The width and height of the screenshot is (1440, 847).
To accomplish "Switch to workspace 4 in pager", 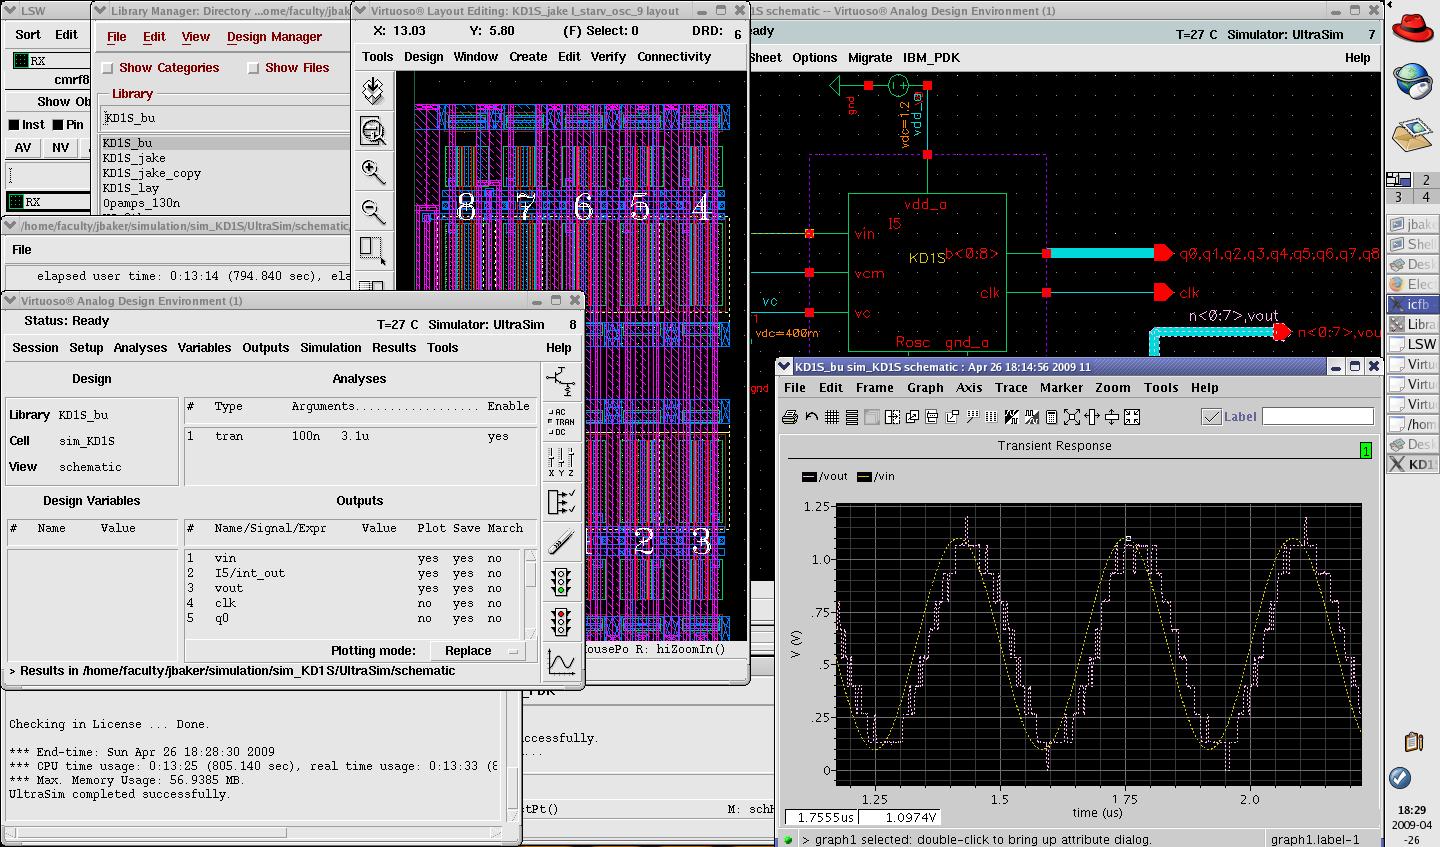I will [1424, 197].
